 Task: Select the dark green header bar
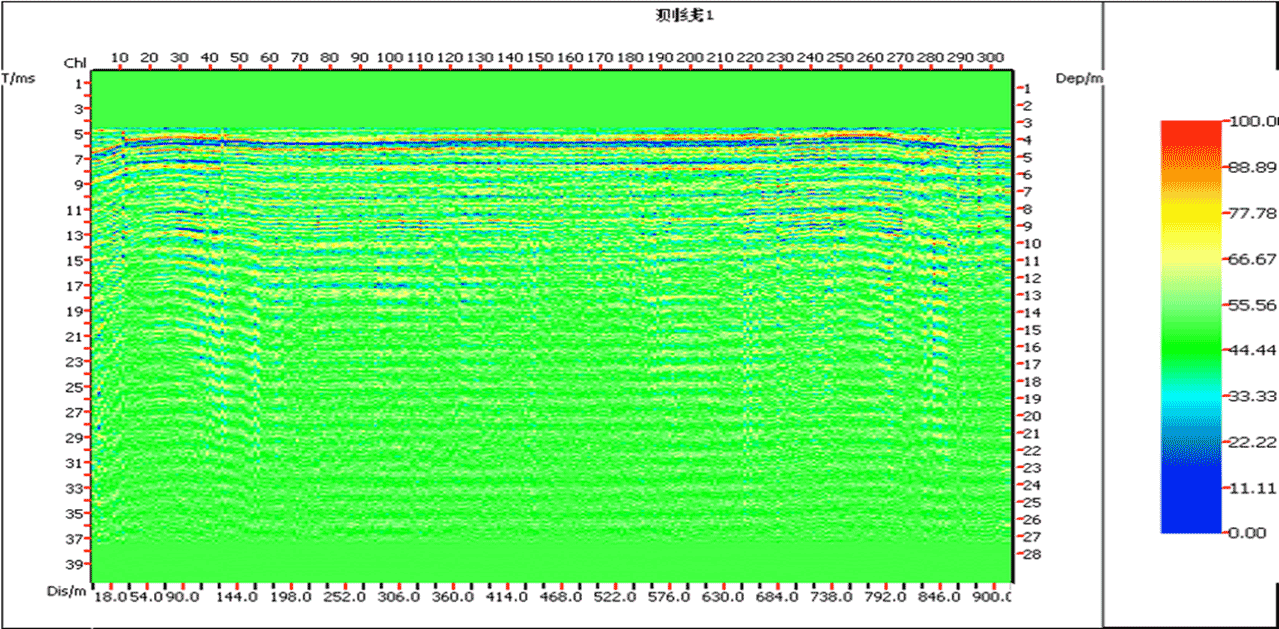click(920, 19)
